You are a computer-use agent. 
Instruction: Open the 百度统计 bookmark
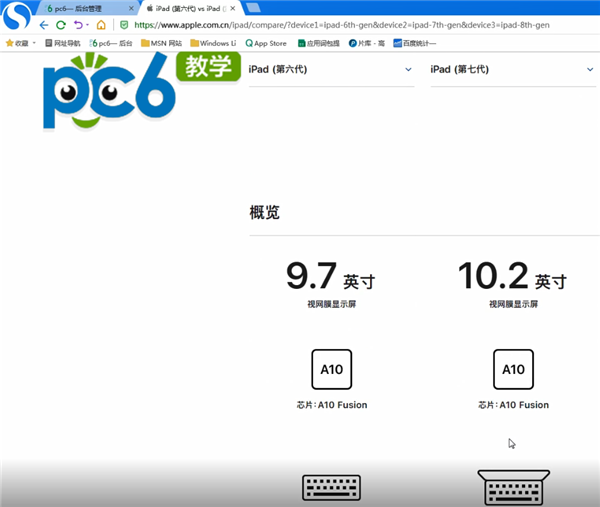pyautogui.click(x=415, y=43)
